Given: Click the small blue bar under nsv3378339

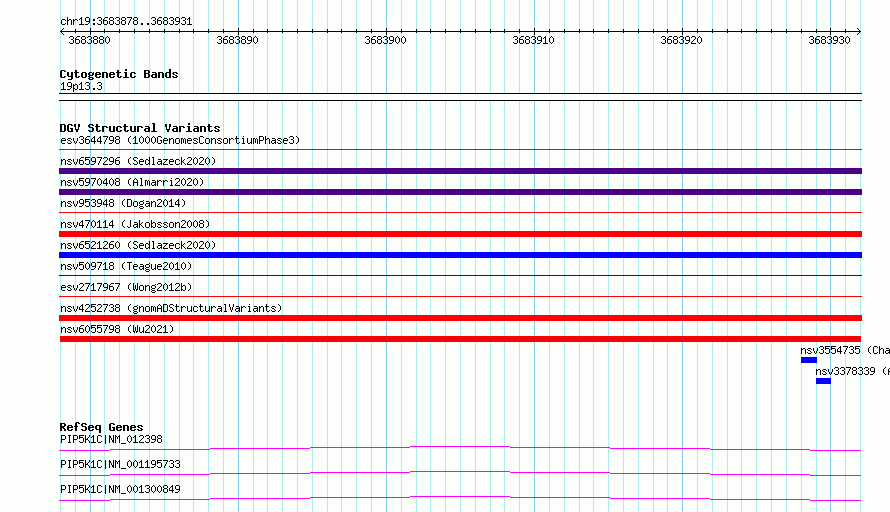Looking at the screenshot, I should [x=823, y=381].
